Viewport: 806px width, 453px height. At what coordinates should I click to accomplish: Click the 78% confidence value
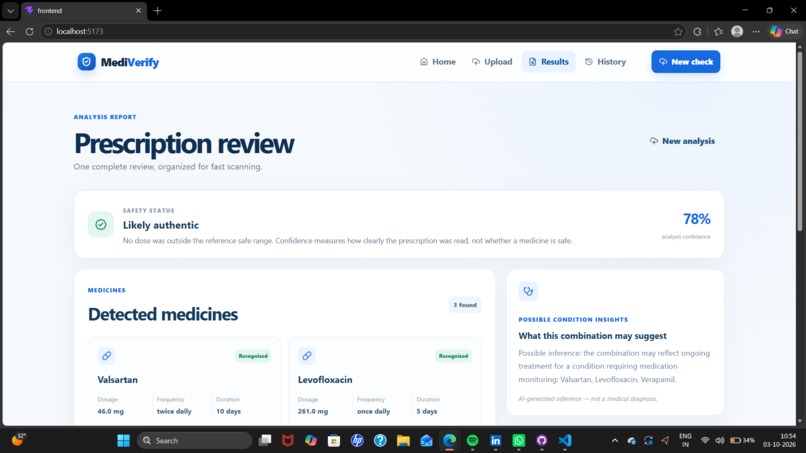pos(697,219)
